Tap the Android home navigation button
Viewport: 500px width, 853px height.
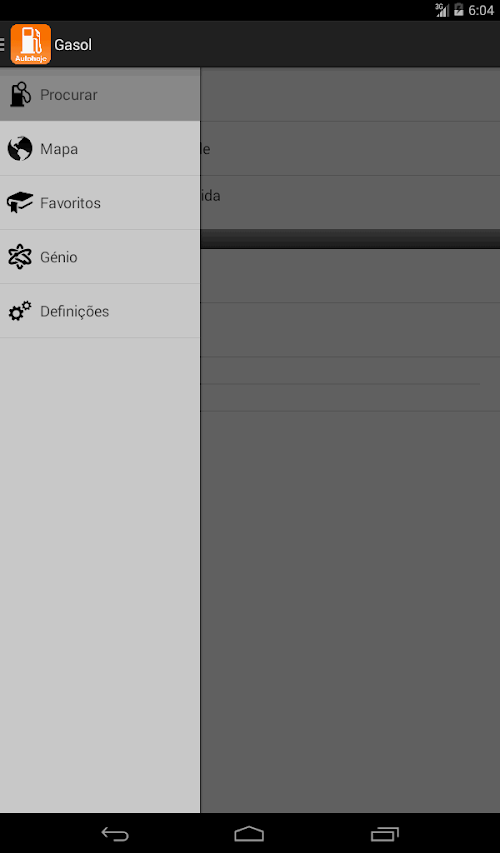(249, 833)
